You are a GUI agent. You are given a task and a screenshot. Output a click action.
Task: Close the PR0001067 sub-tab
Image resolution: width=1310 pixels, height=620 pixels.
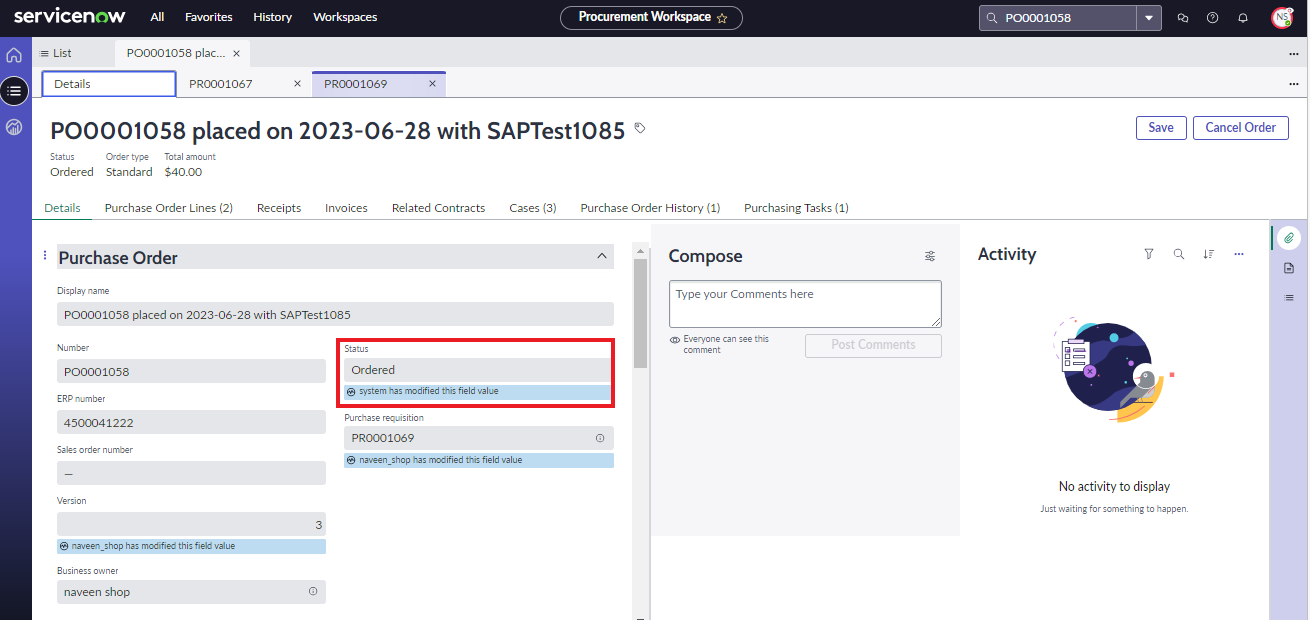click(297, 84)
